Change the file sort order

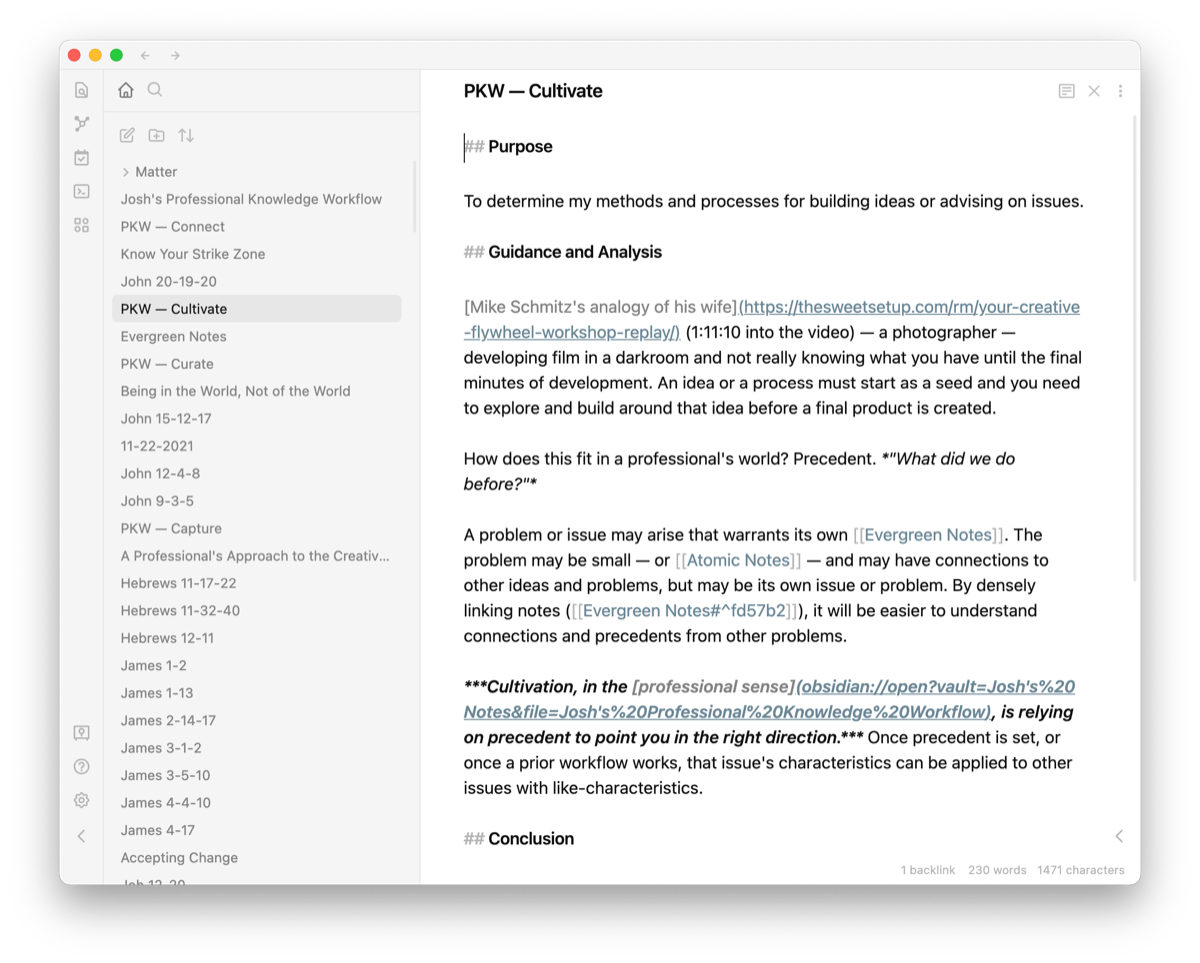click(x=186, y=136)
